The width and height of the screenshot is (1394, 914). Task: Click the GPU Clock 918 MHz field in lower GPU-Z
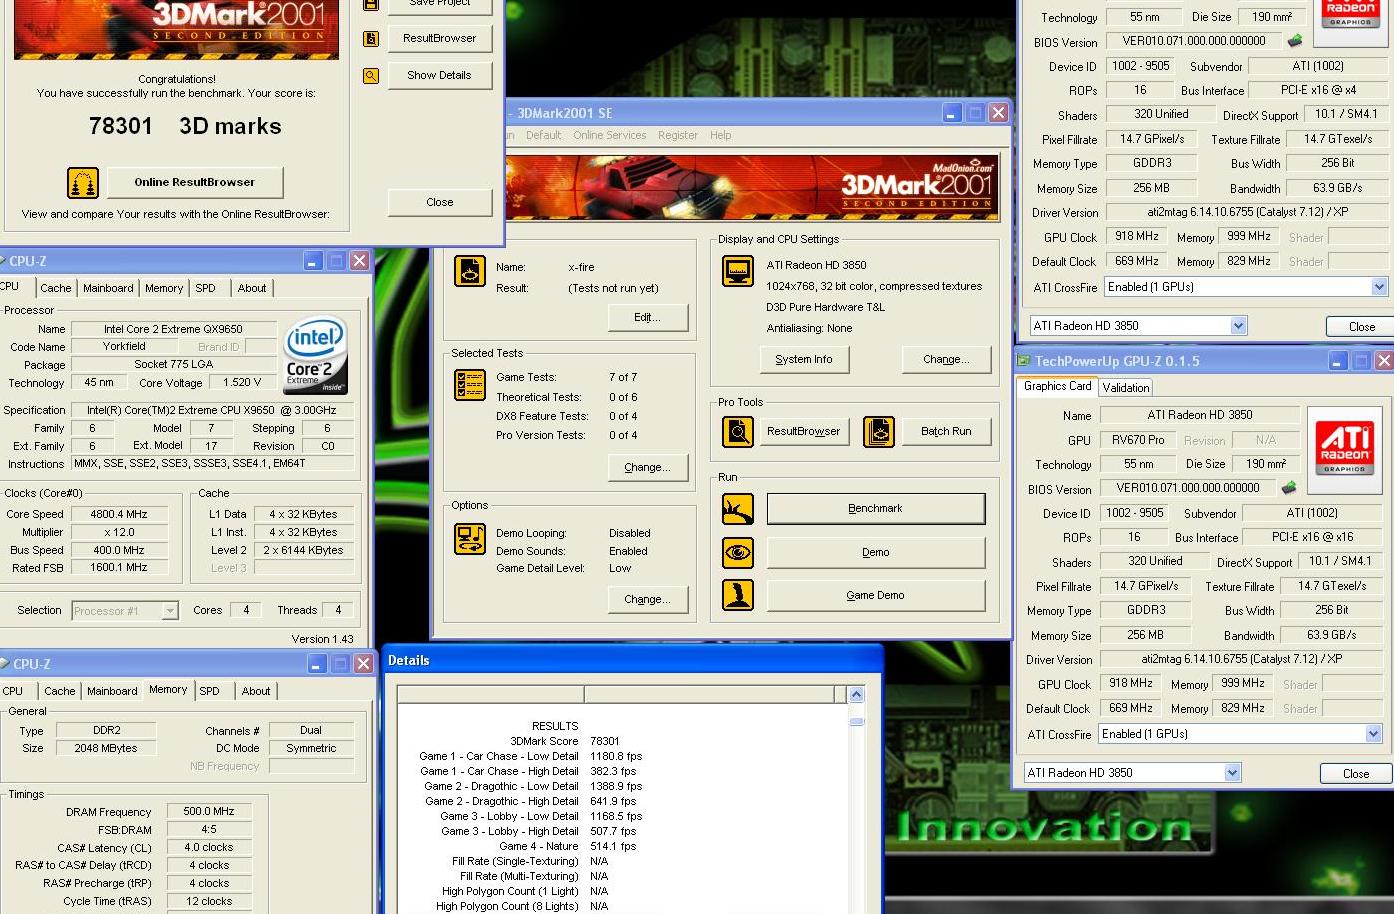[x=1131, y=683]
